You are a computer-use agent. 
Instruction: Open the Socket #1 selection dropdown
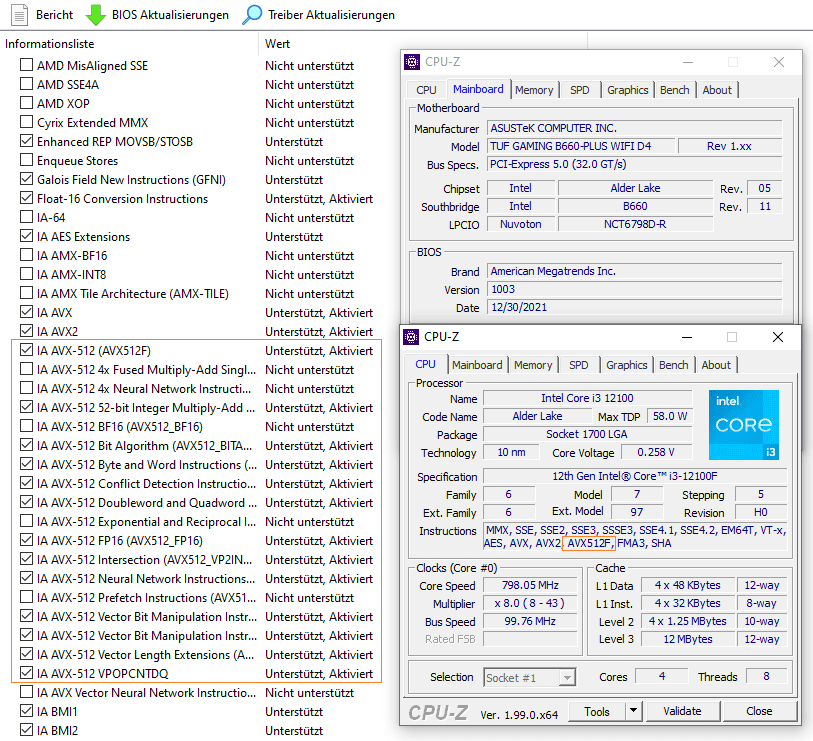[529, 677]
